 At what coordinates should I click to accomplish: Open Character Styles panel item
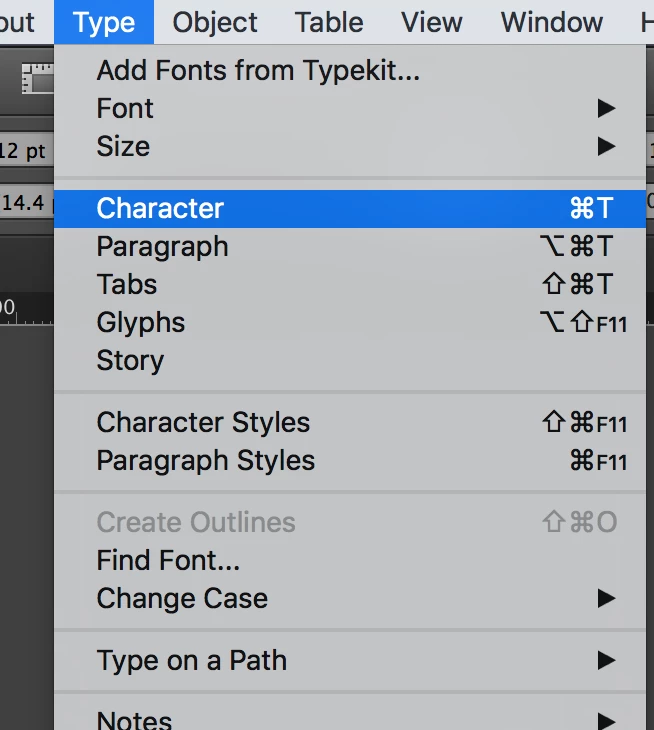pos(350,423)
